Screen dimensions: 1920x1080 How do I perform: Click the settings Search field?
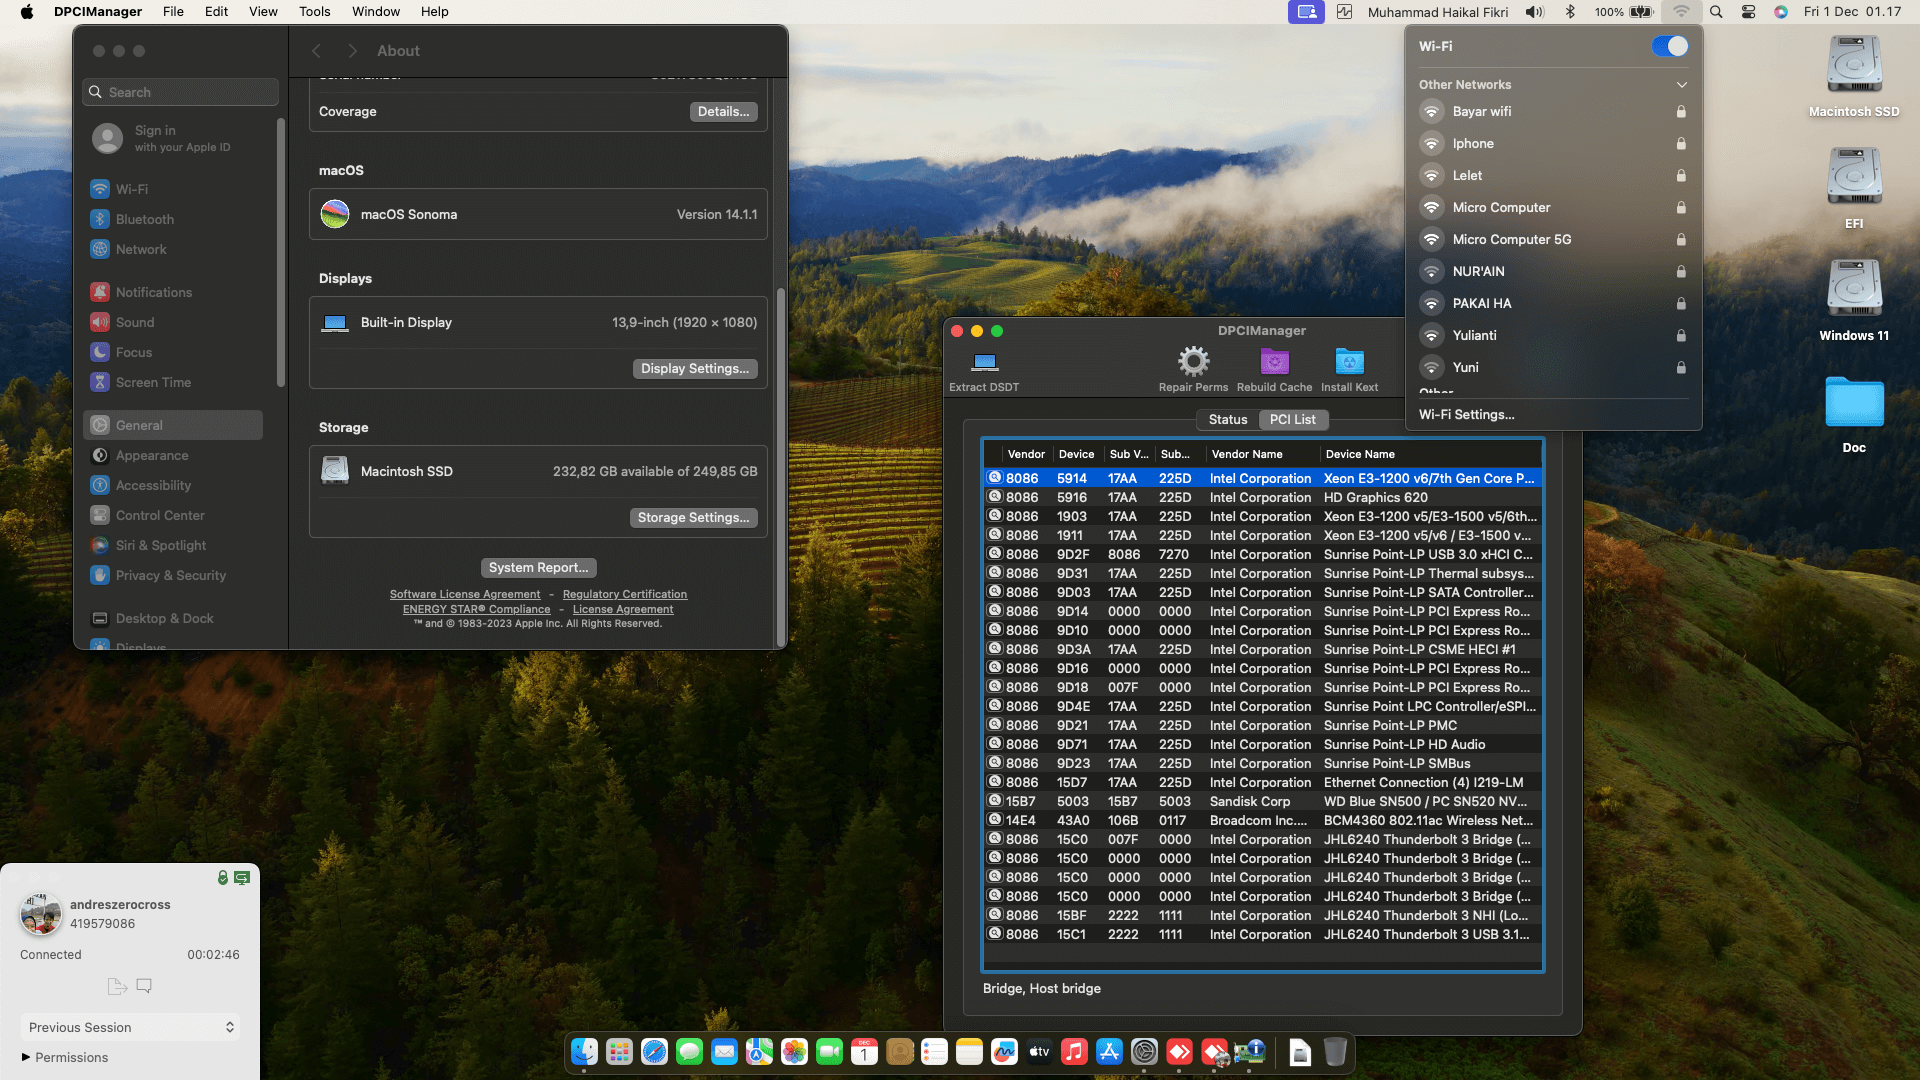pos(180,92)
